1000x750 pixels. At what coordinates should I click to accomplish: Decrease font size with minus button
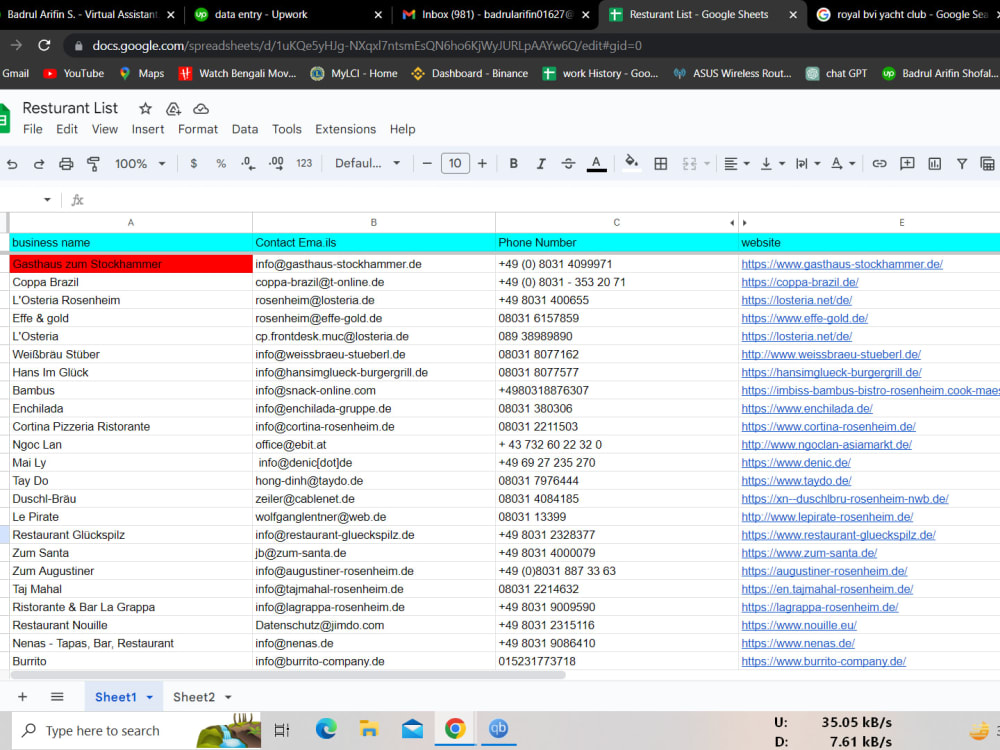[x=427, y=164]
